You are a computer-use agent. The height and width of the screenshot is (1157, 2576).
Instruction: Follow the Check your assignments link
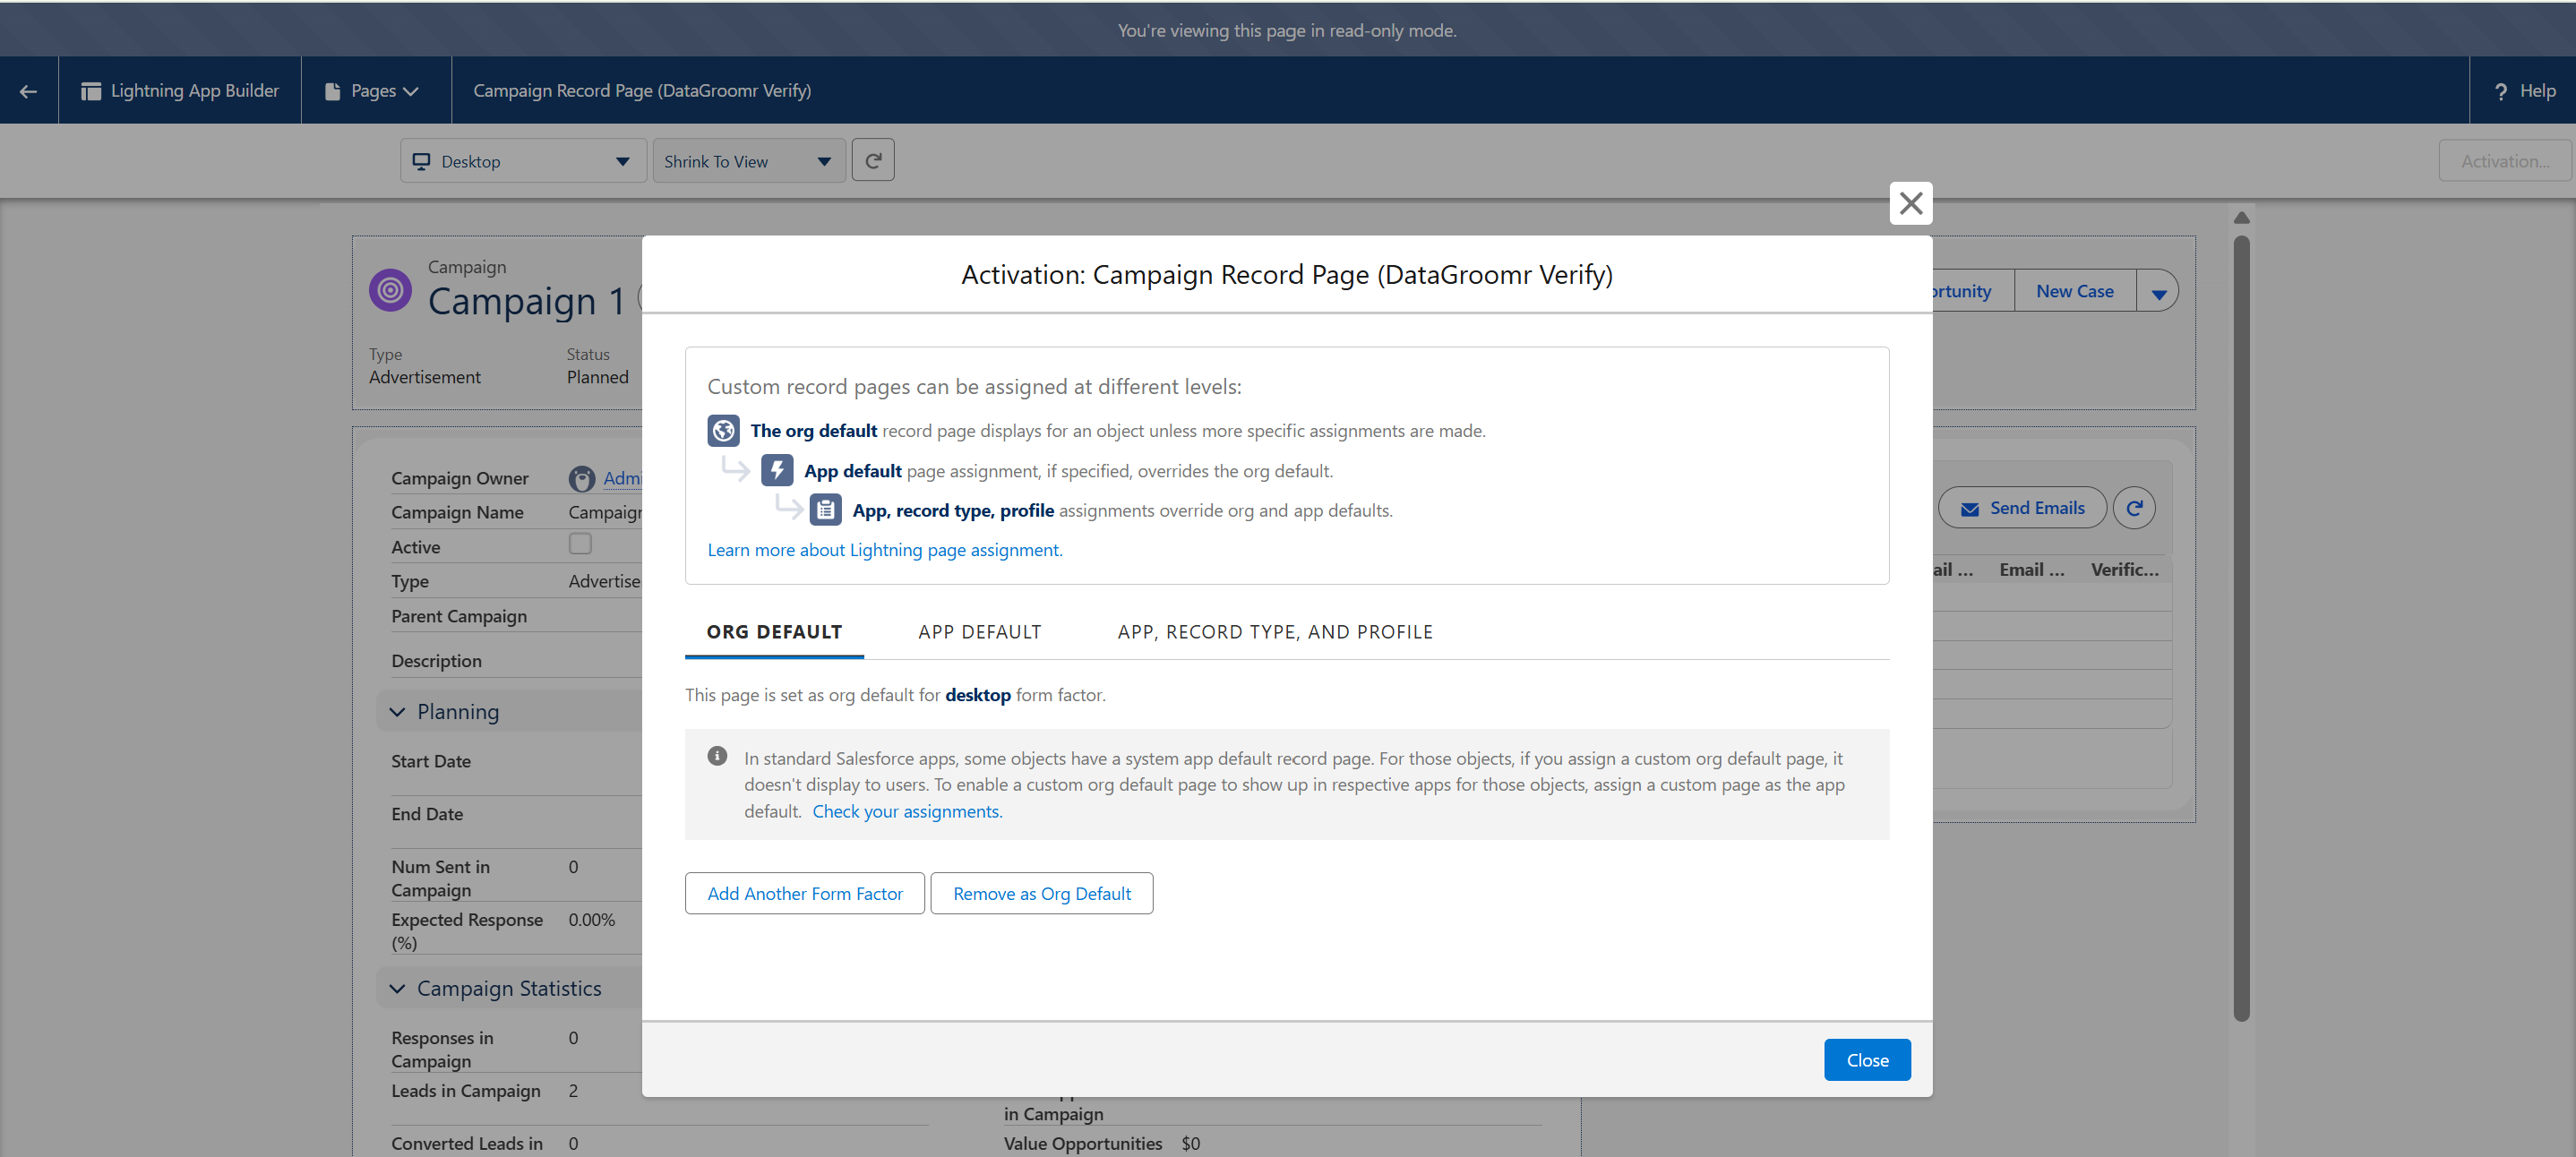pyautogui.click(x=907, y=811)
